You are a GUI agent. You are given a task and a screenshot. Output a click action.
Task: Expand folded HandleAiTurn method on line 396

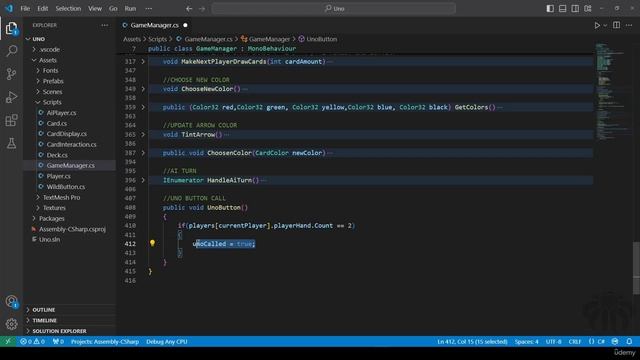[143, 180]
